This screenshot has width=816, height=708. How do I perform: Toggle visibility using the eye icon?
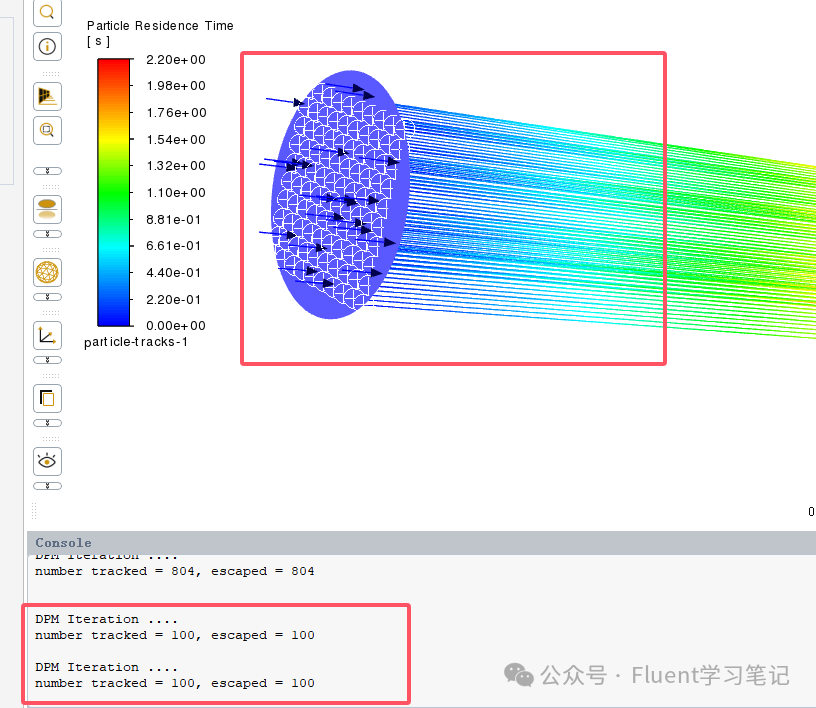47,461
